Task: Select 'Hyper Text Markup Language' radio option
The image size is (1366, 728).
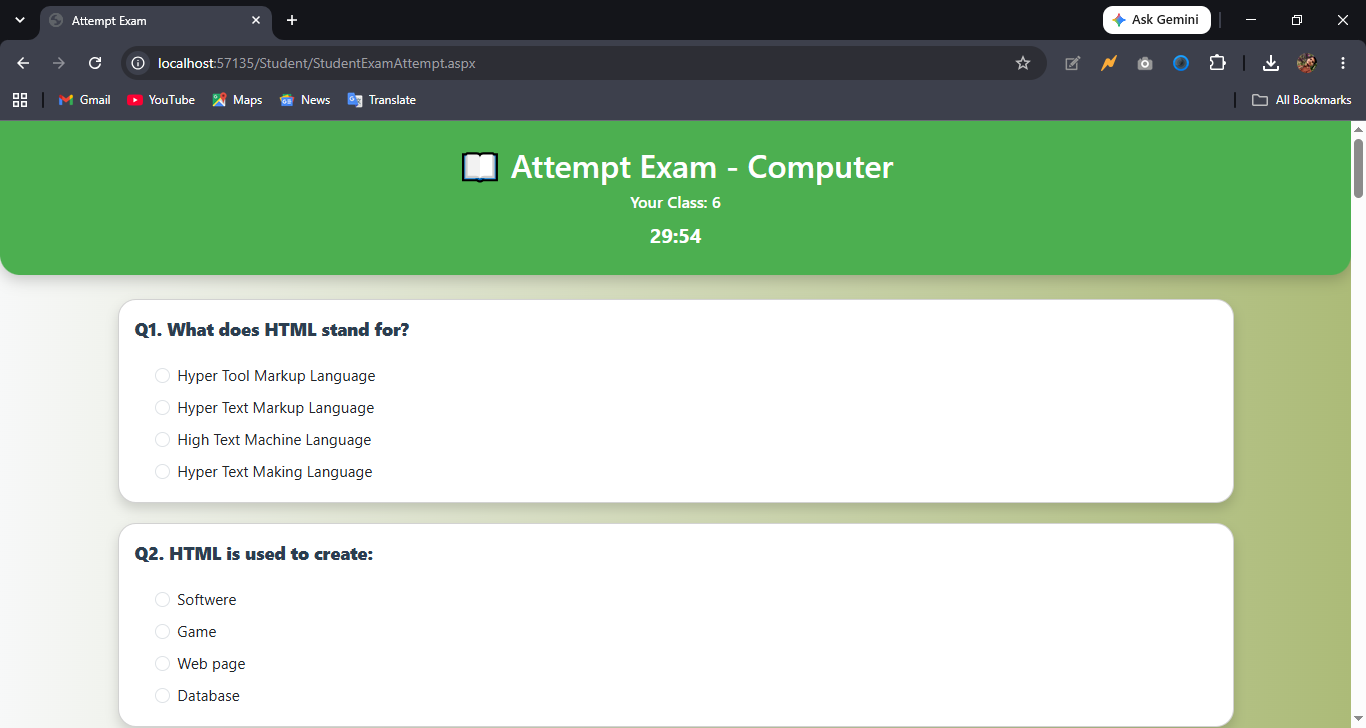Action: tap(162, 408)
